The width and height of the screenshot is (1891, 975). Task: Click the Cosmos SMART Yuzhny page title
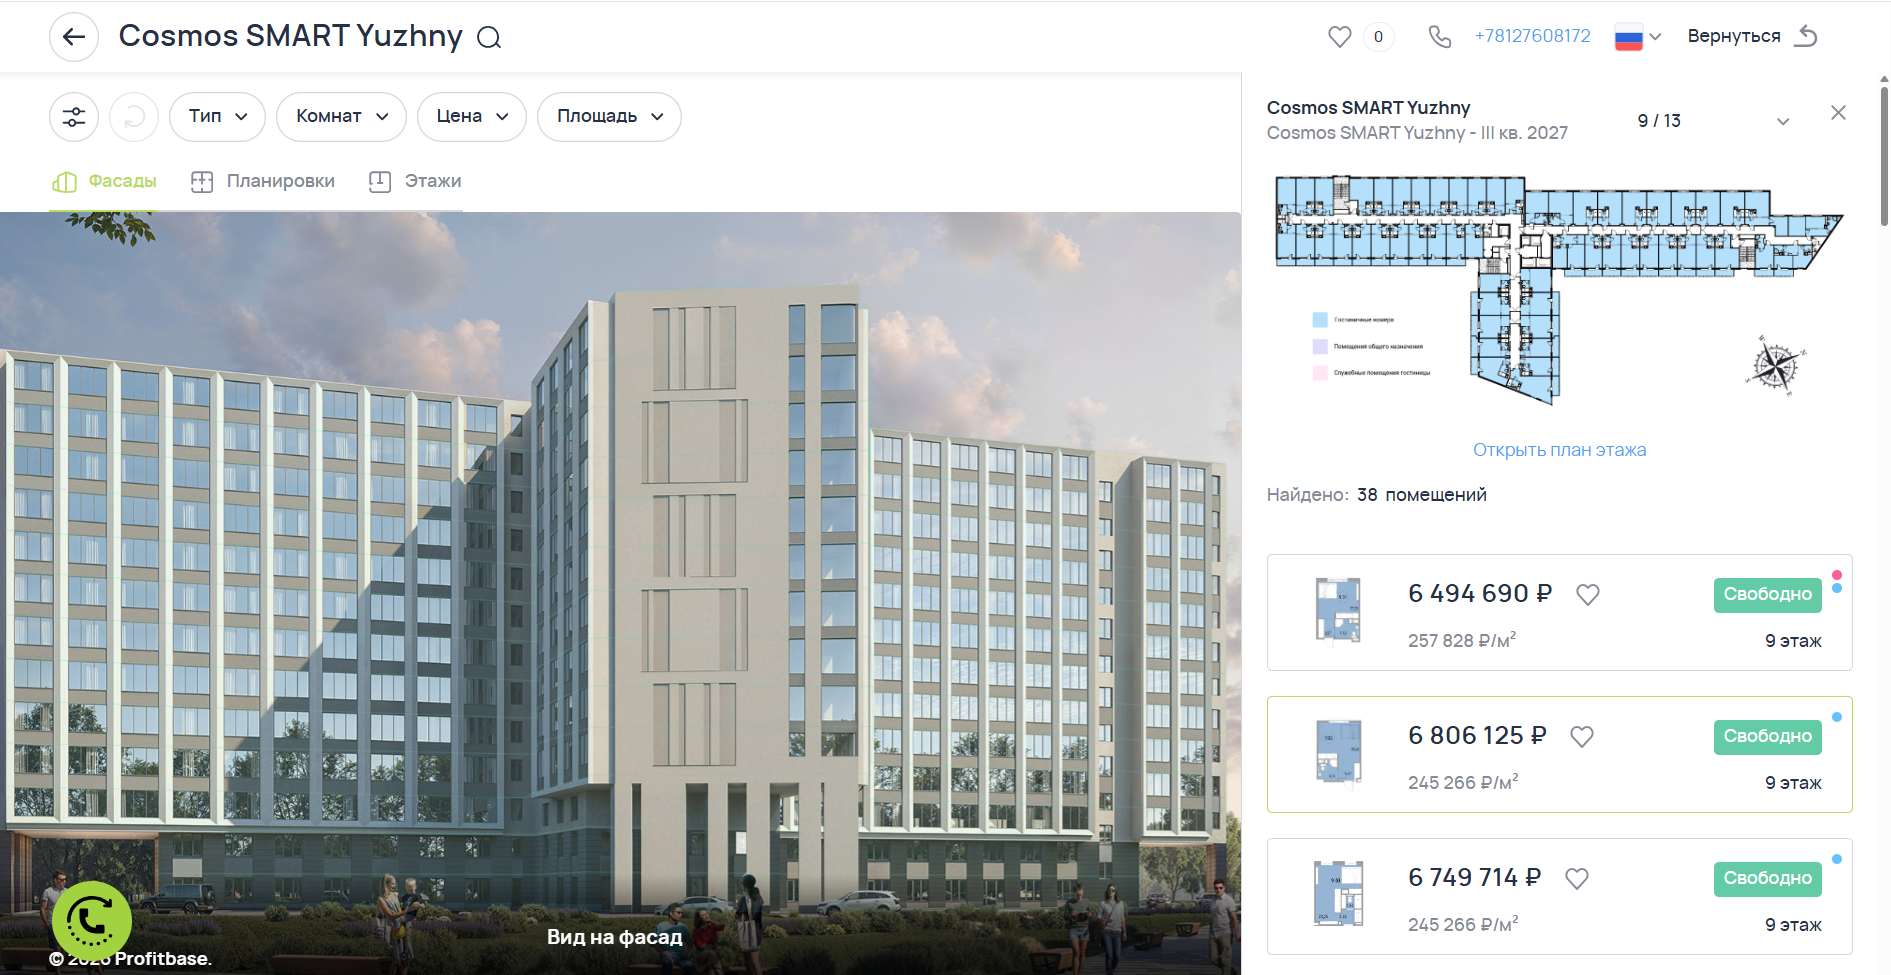coord(291,36)
